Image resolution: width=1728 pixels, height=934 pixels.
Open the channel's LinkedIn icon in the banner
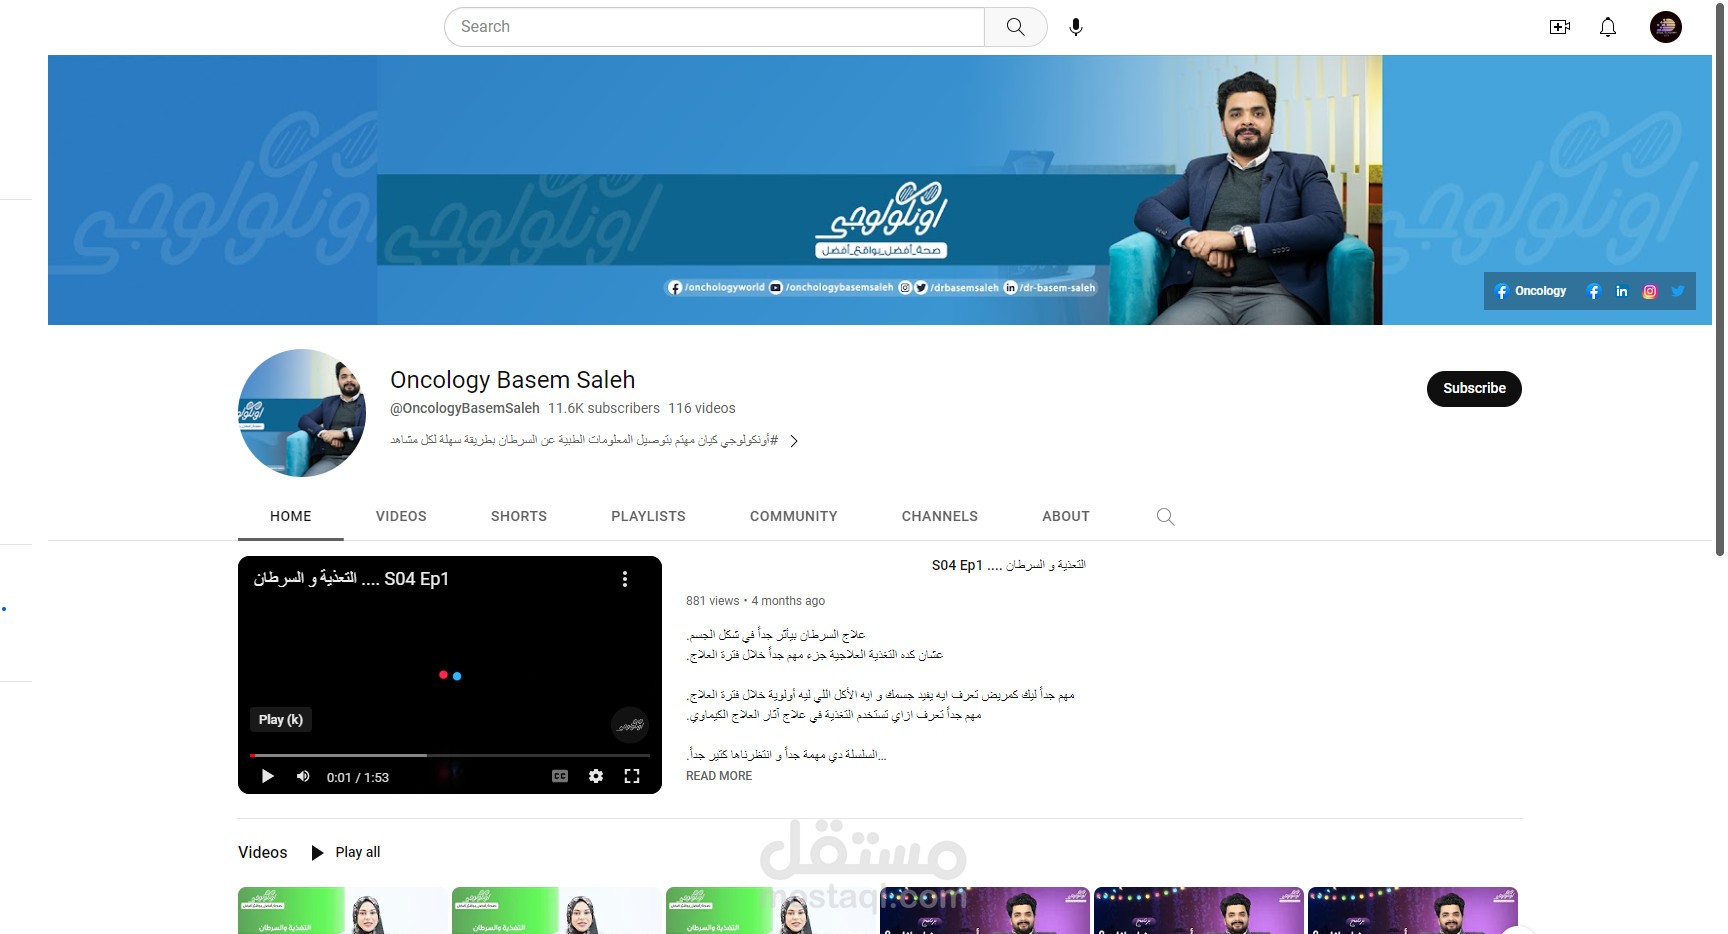1622,291
